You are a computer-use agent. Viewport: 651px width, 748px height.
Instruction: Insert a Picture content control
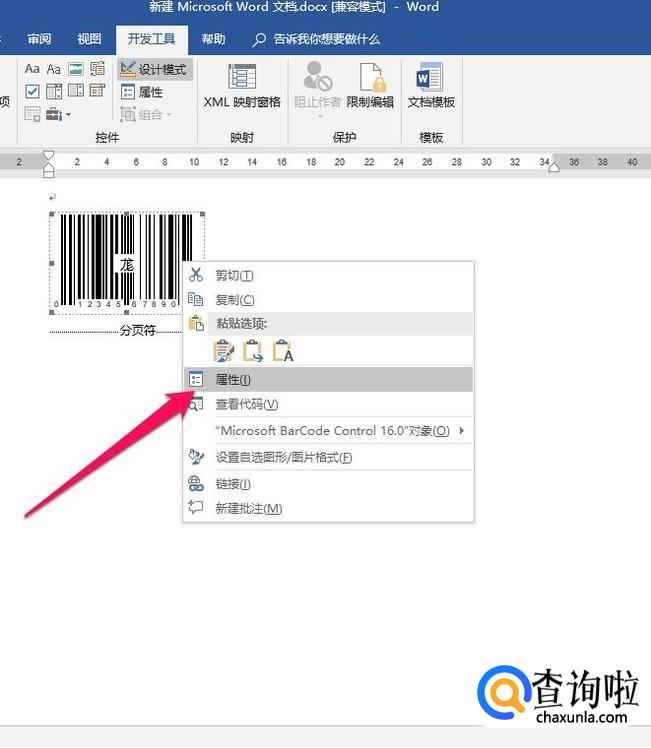pyautogui.click(x=76, y=69)
